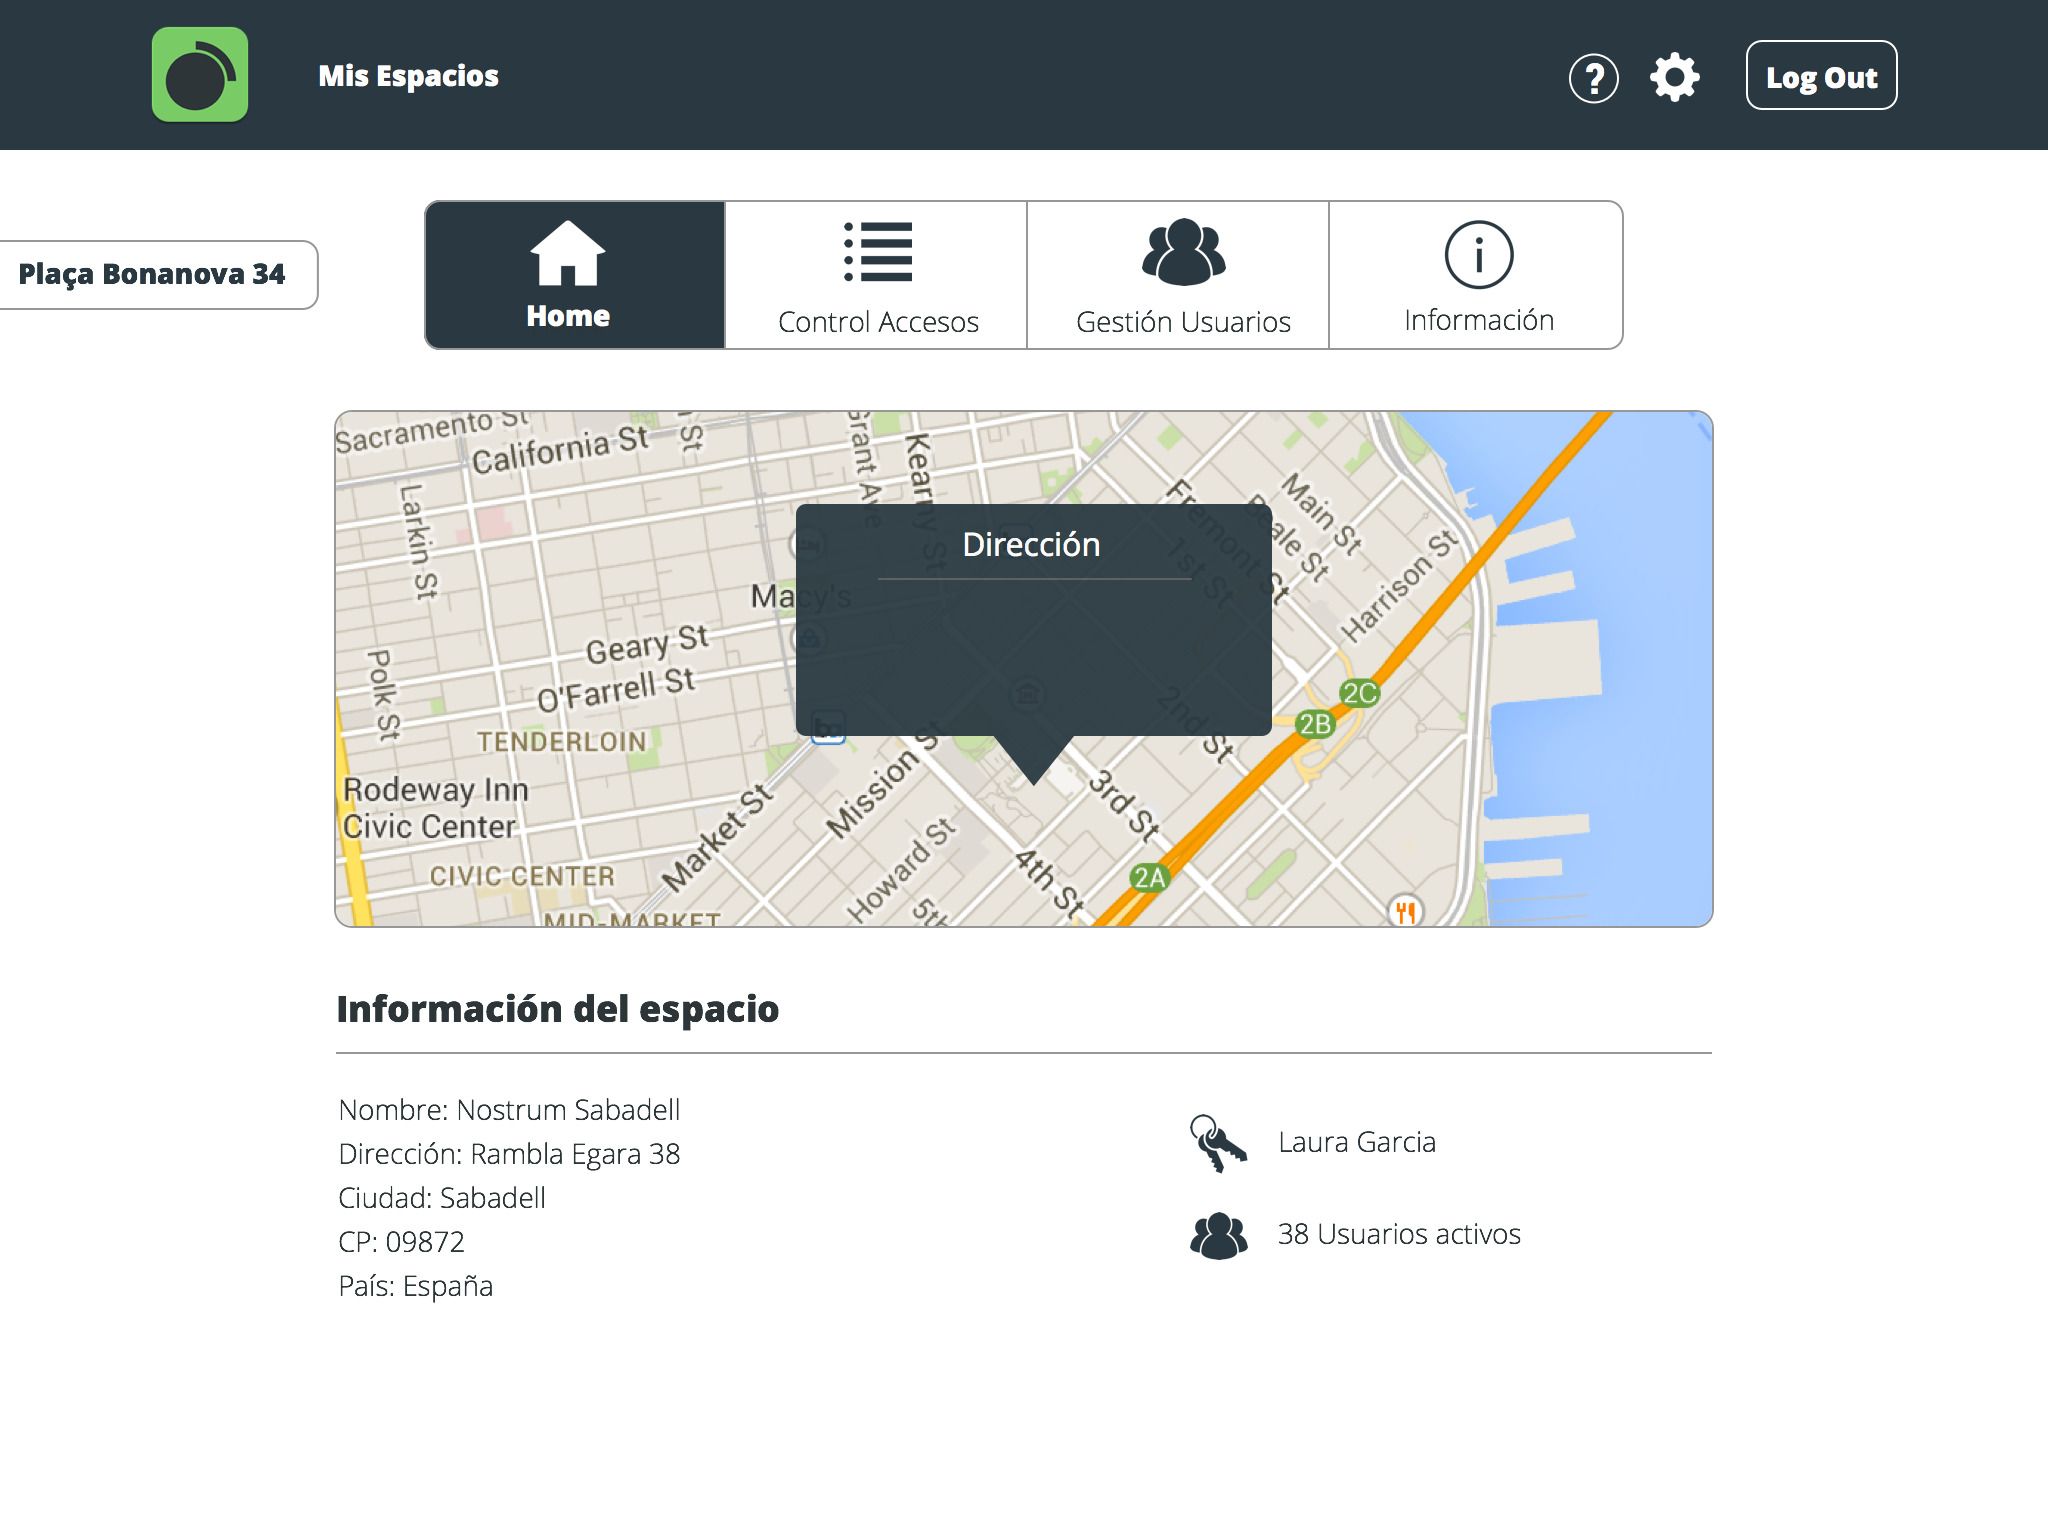Click the Dirección map popup
2048x1536 pixels.
(1033, 620)
